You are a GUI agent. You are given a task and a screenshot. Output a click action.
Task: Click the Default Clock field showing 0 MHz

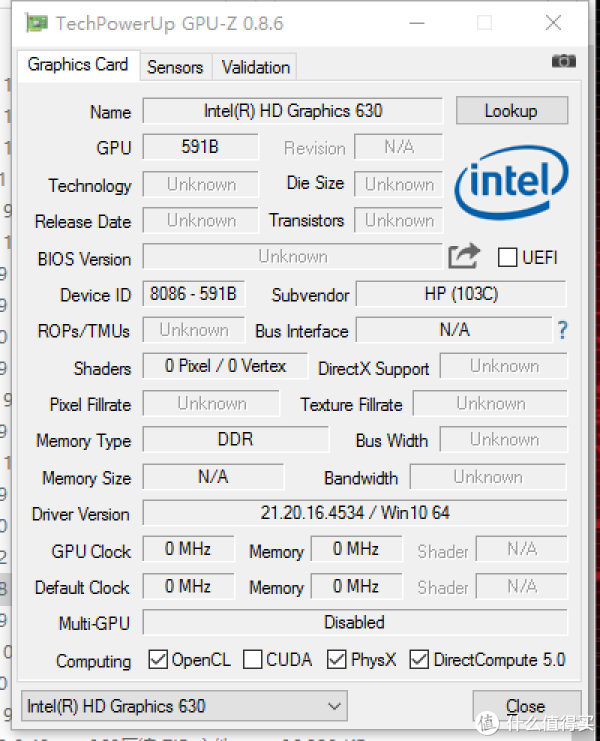tap(189, 586)
